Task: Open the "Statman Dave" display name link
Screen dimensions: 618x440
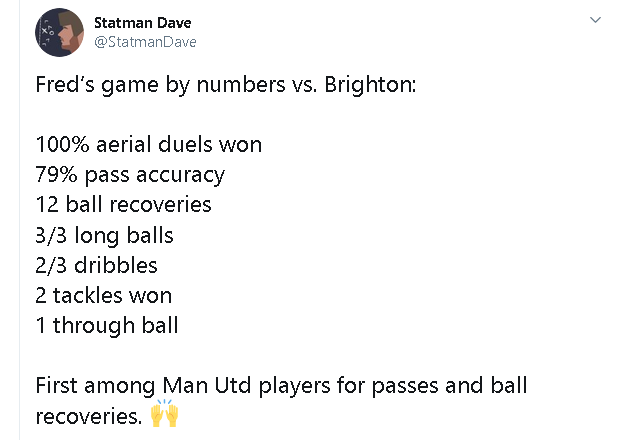Action: [x=143, y=23]
